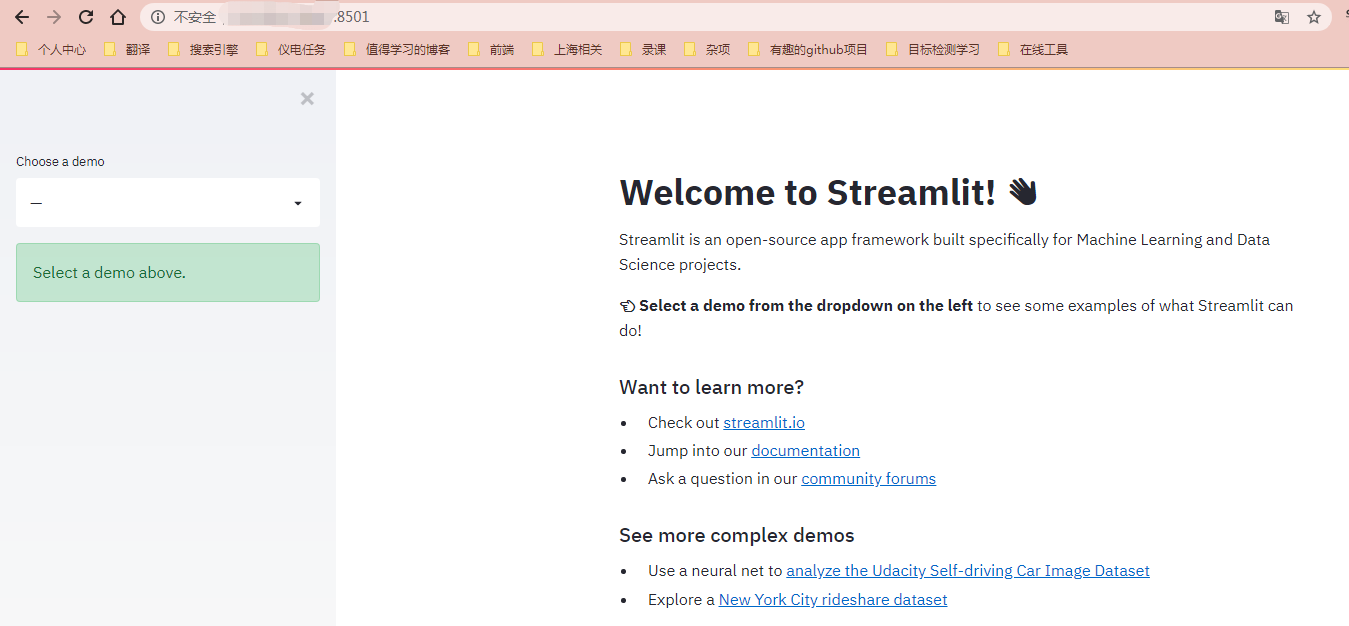
Task: Bookmark the page using the star icon
Action: (1314, 16)
